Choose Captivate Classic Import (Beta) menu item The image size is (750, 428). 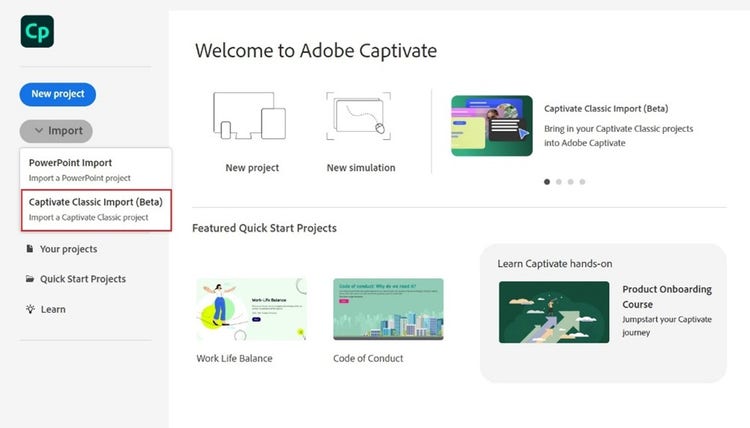pyautogui.click(x=96, y=209)
